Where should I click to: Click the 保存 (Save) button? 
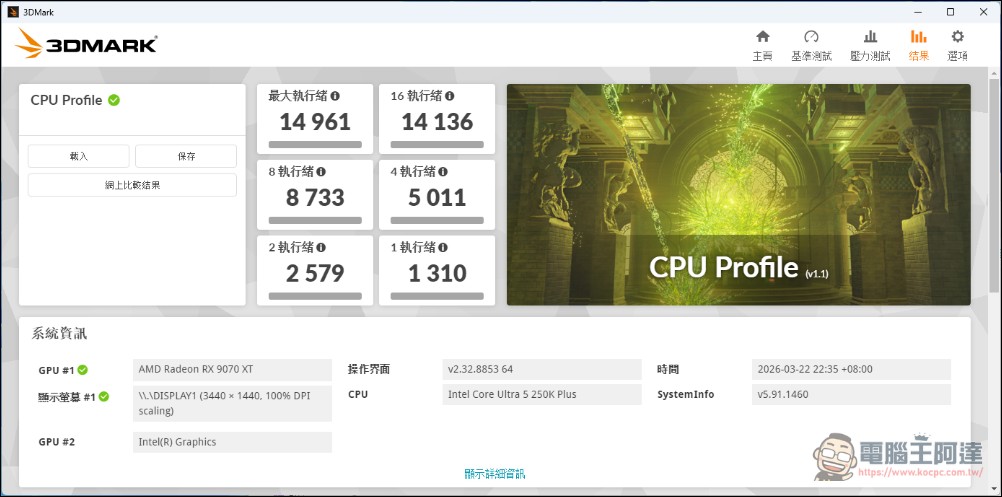tap(186, 156)
